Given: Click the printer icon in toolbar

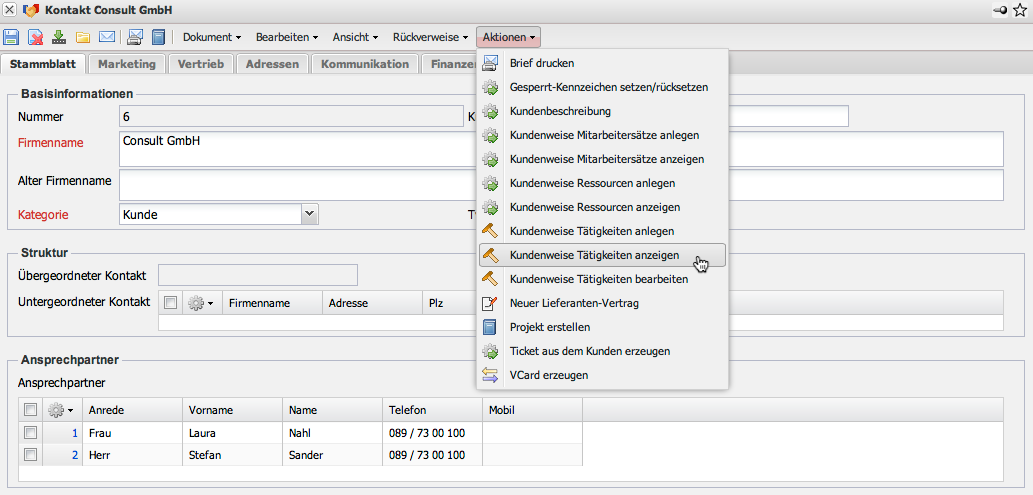Looking at the screenshot, I should point(135,38).
